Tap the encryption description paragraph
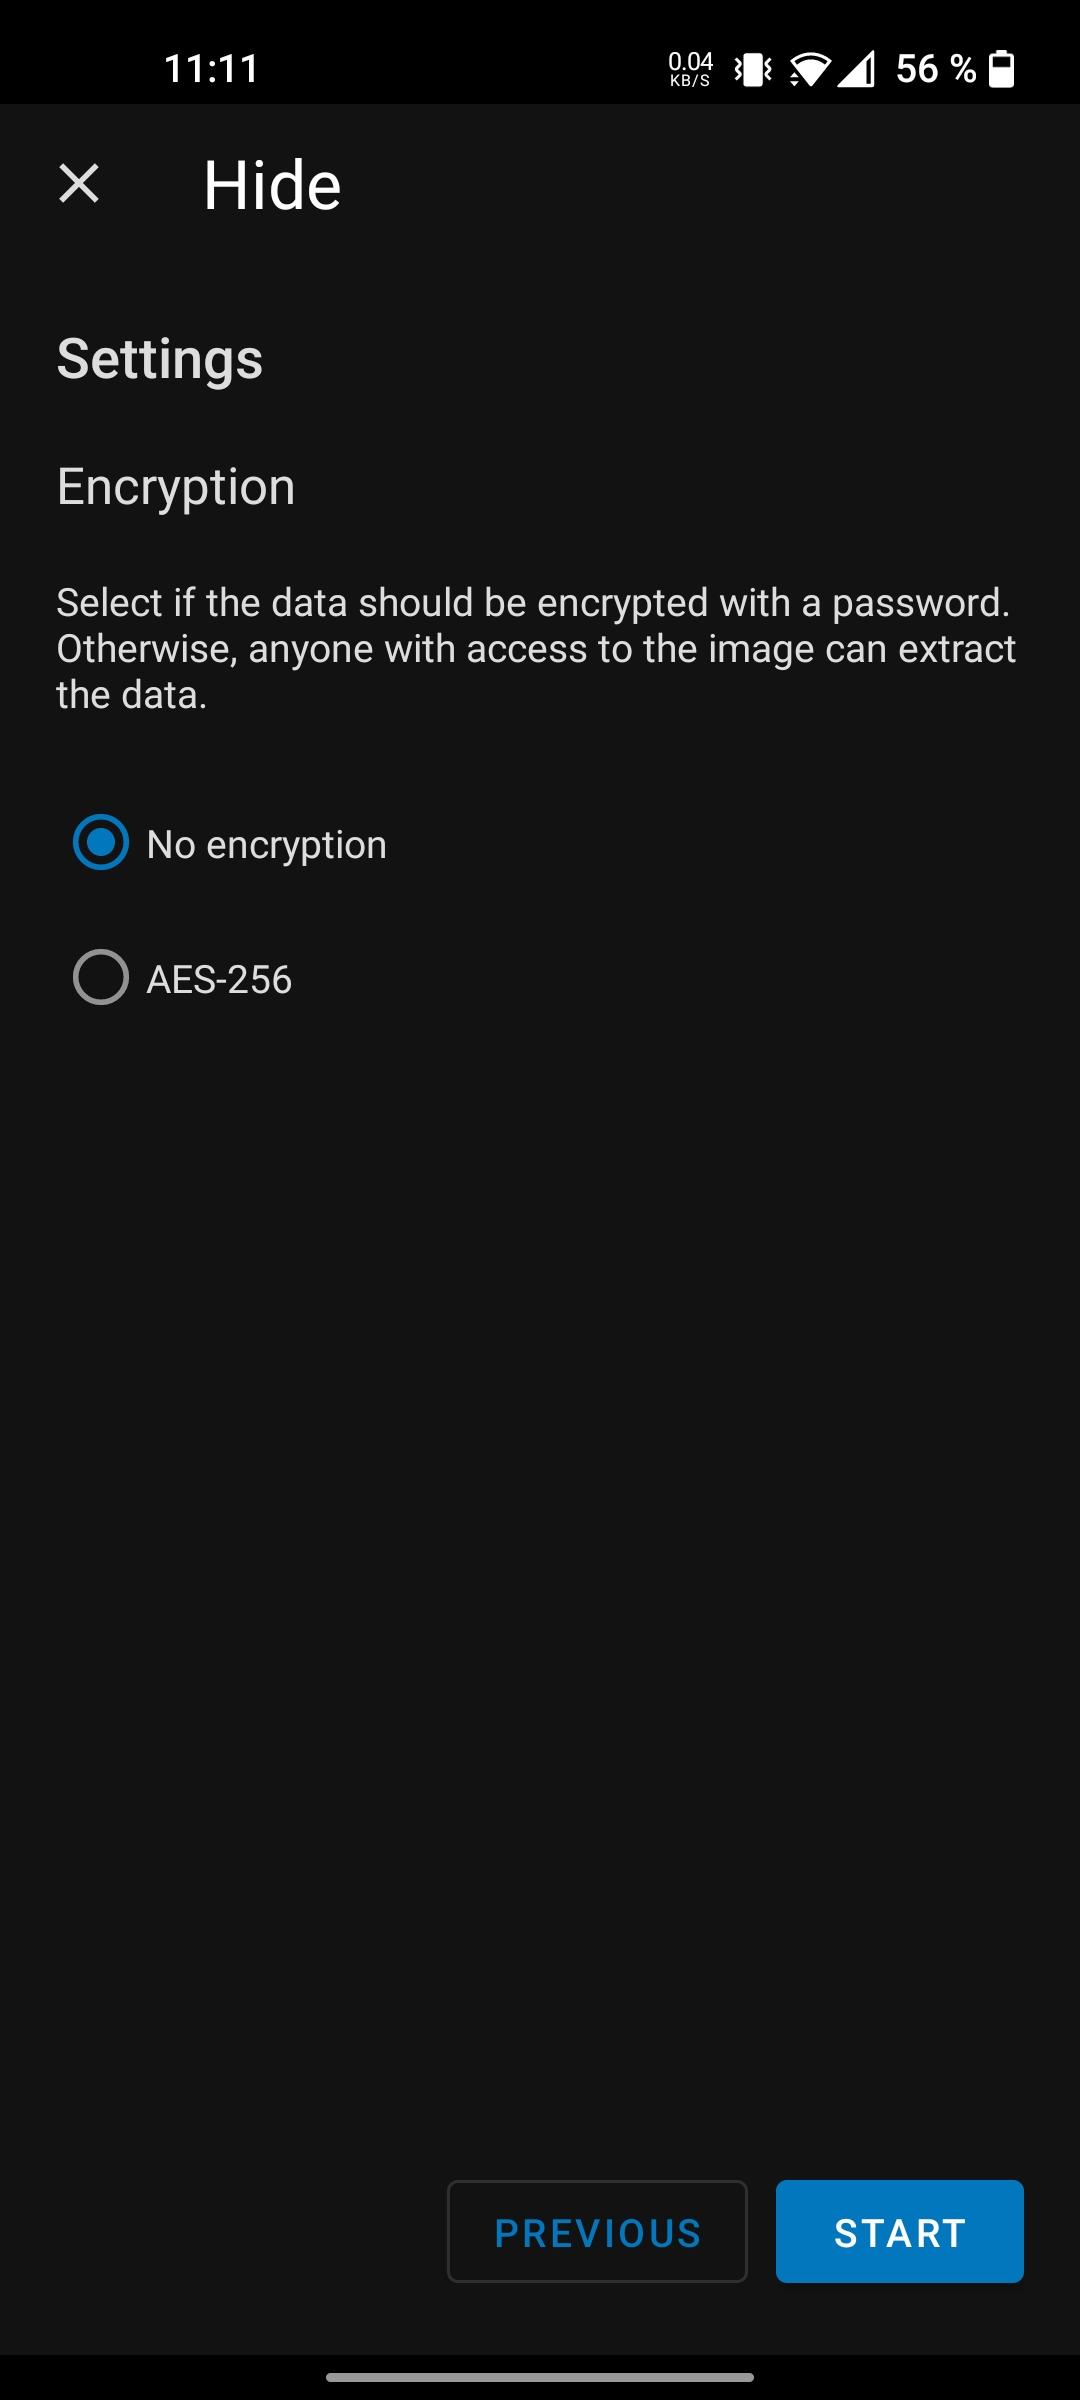This screenshot has height=2400, width=1080. [536, 649]
